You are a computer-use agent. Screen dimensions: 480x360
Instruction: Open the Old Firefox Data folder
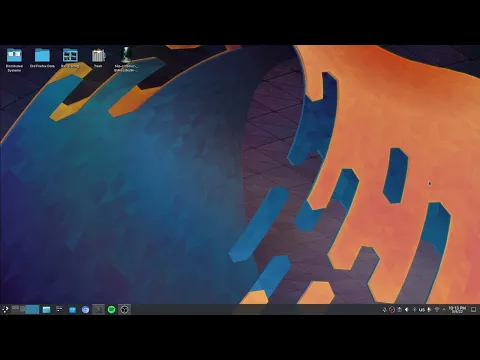click(x=42, y=58)
